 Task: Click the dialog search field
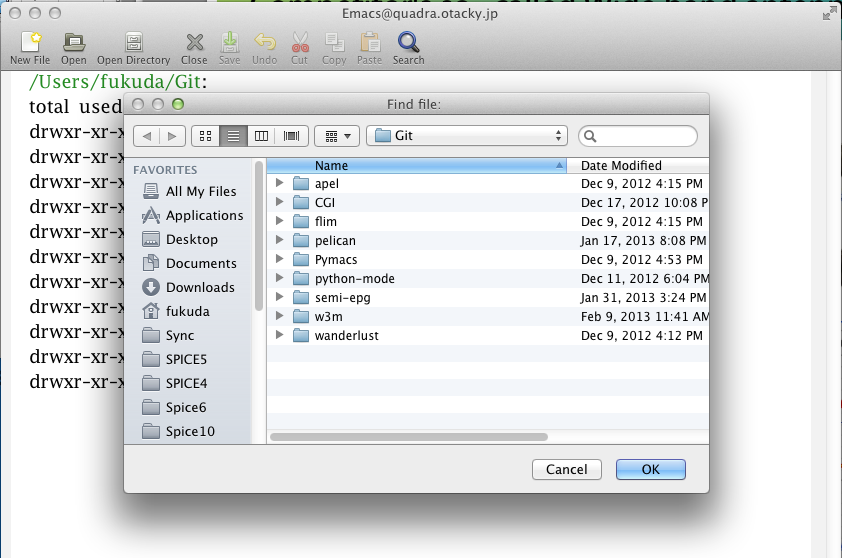point(638,136)
